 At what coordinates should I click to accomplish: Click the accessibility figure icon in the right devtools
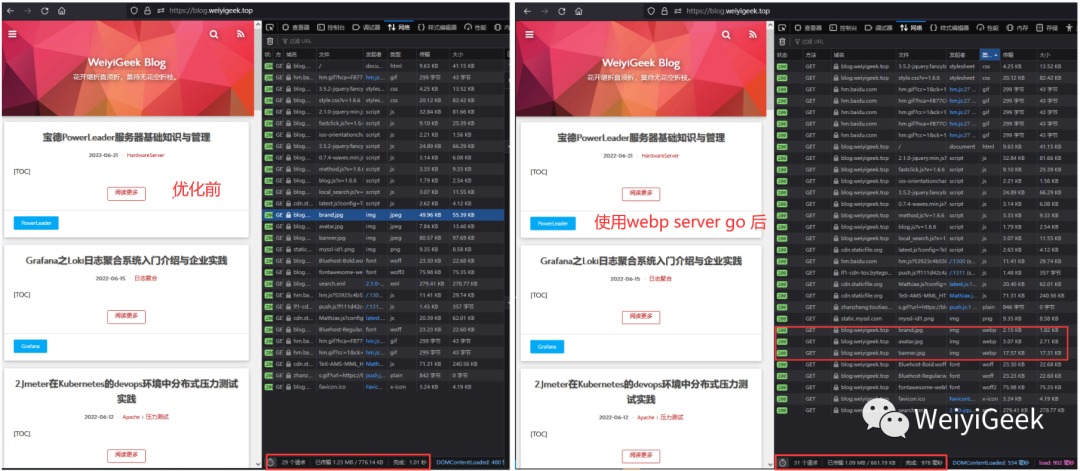1070,28
